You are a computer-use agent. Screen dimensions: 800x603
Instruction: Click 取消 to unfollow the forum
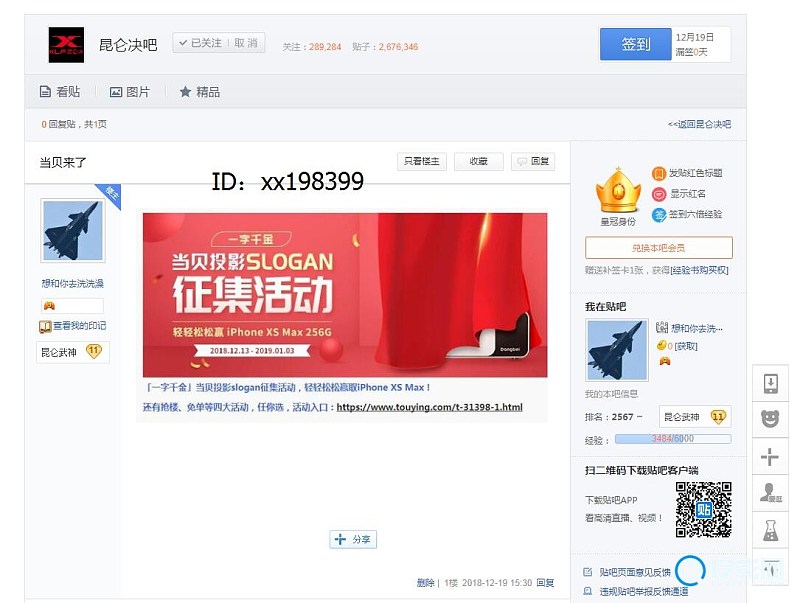click(246, 43)
